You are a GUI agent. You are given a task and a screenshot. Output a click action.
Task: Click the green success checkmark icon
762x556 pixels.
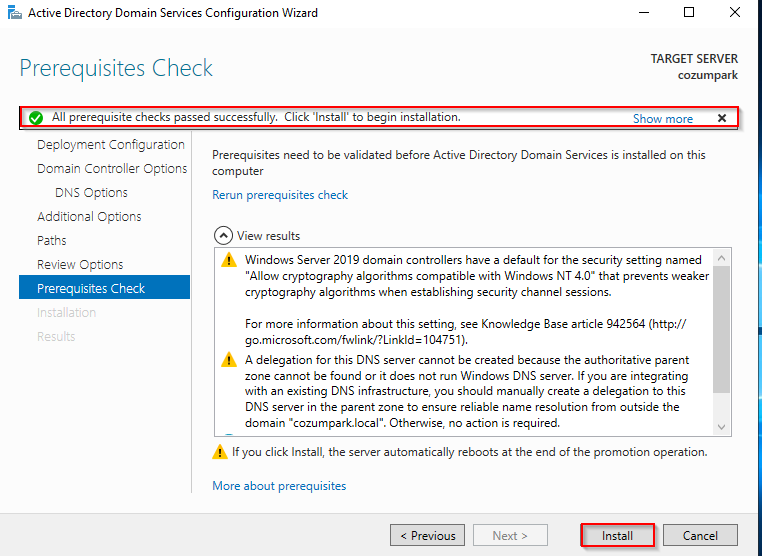tap(36, 118)
